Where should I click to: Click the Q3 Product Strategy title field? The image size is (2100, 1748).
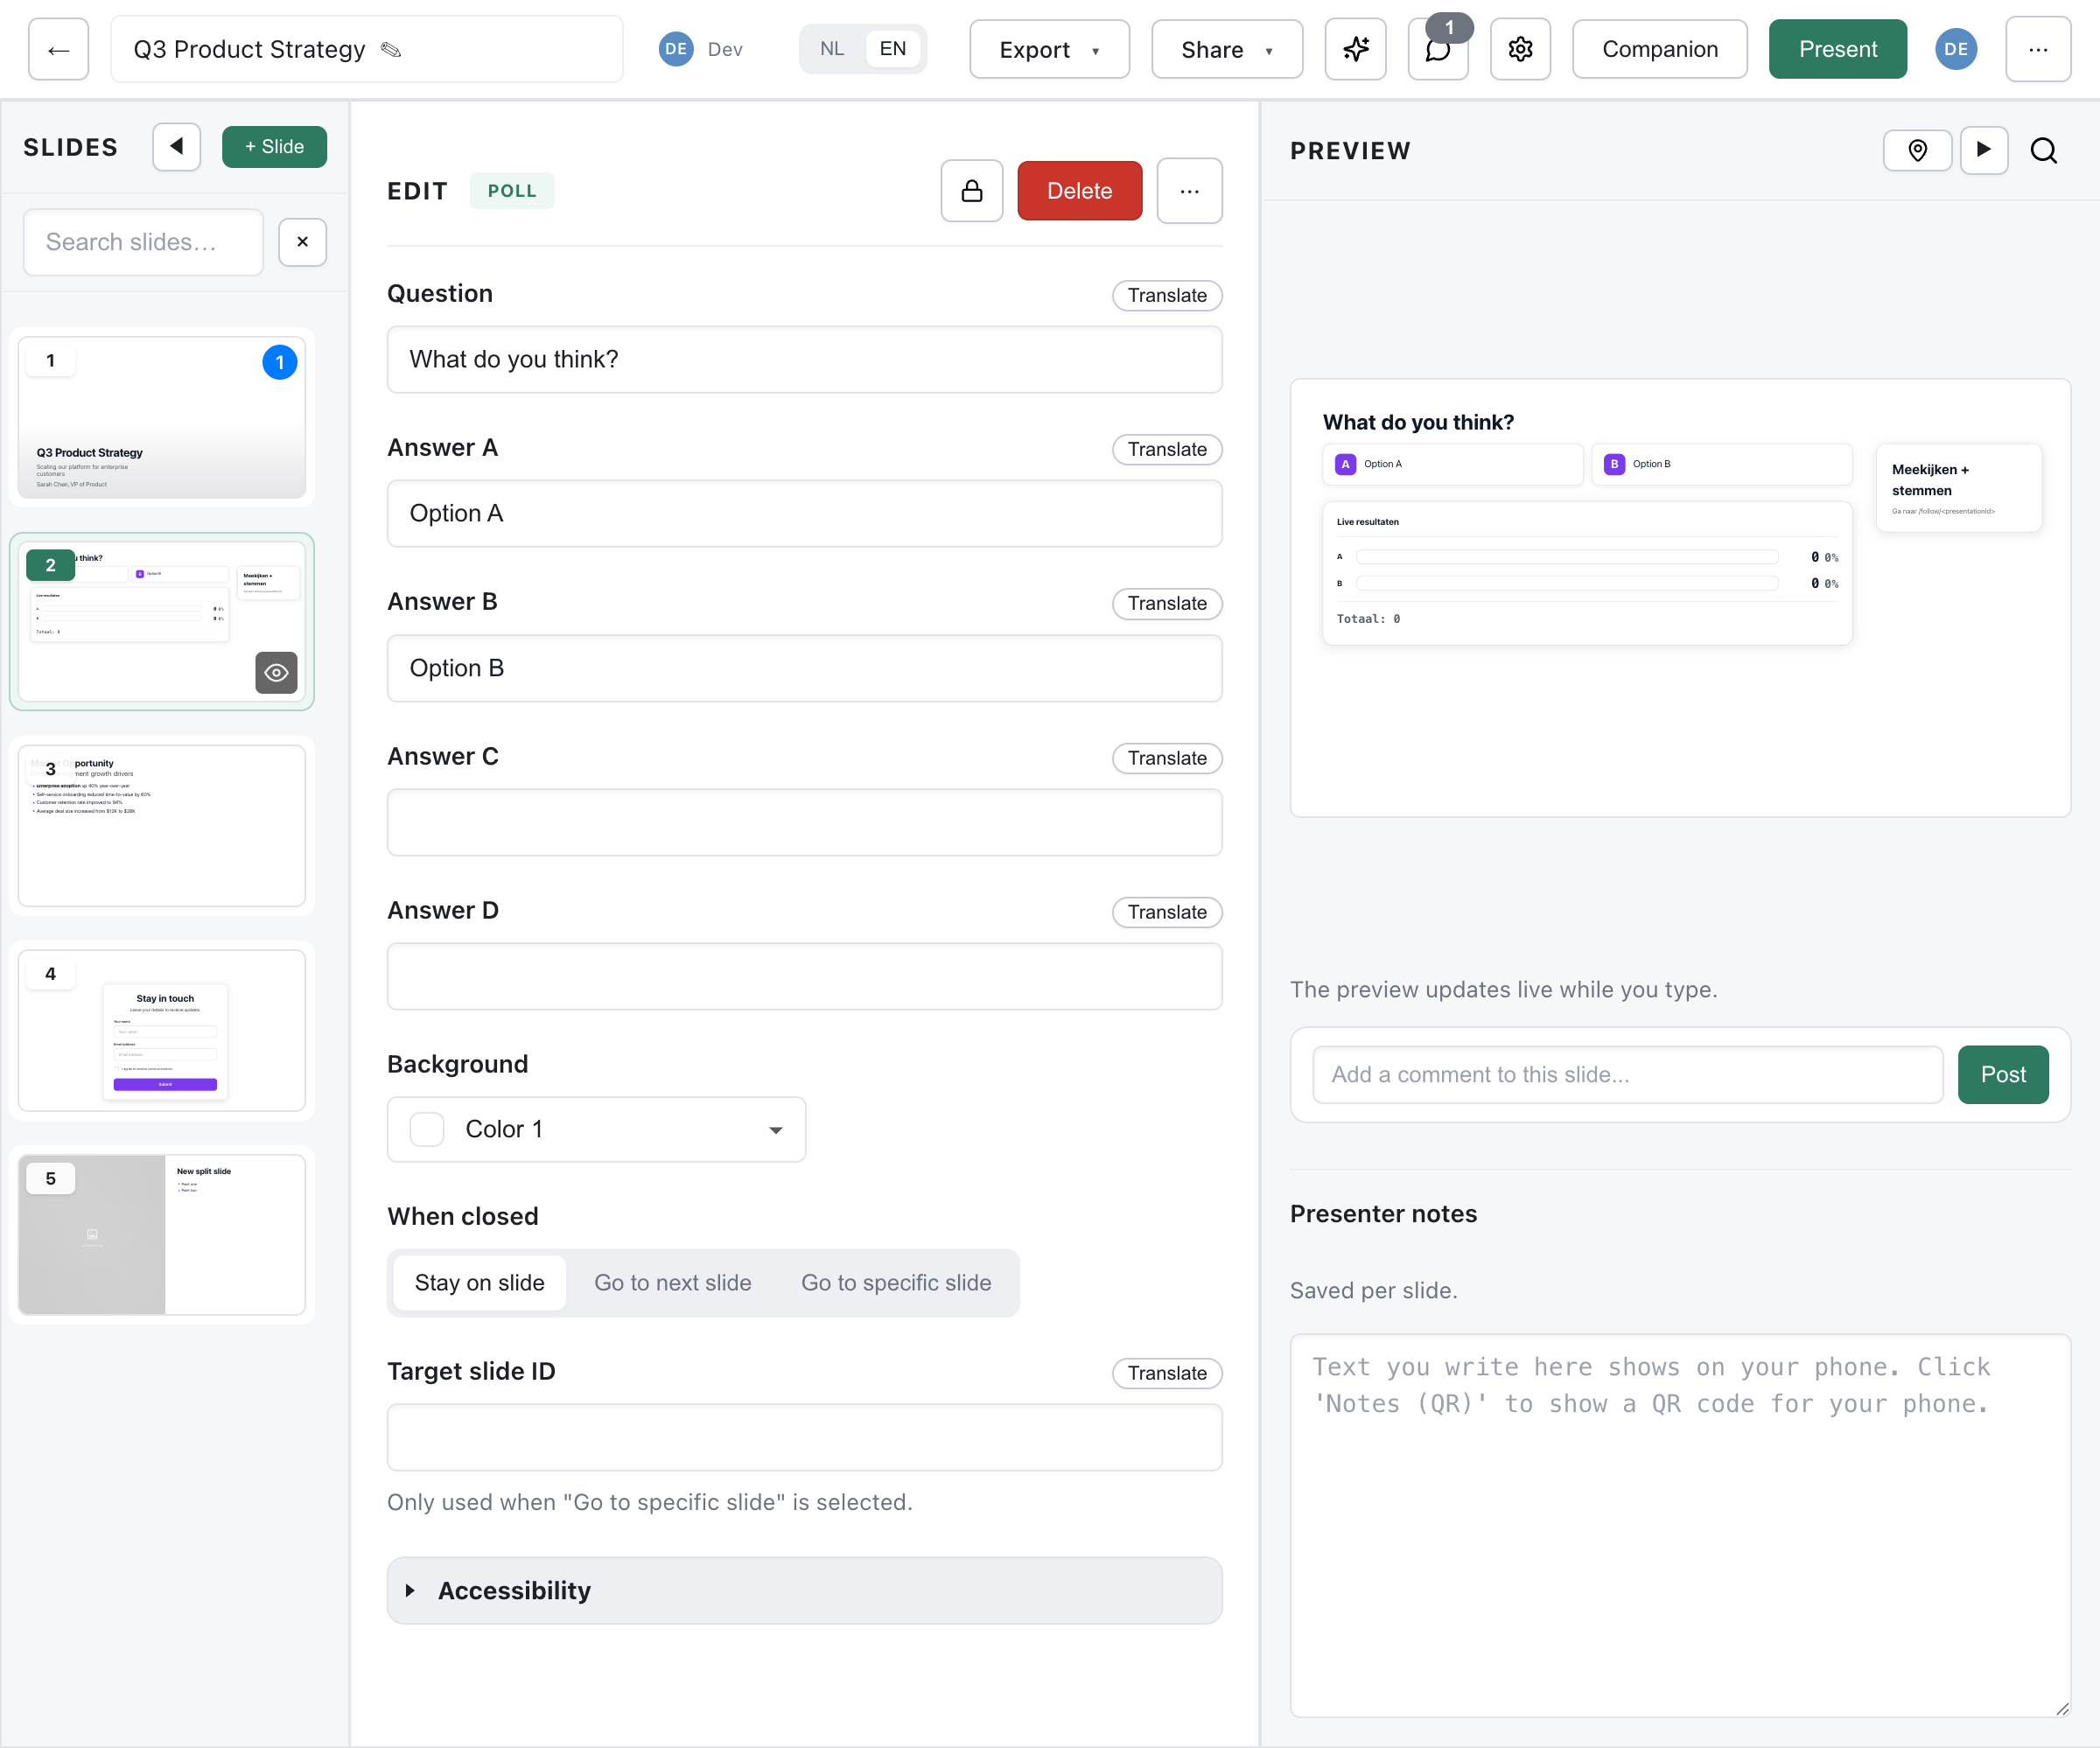tap(366, 49)
